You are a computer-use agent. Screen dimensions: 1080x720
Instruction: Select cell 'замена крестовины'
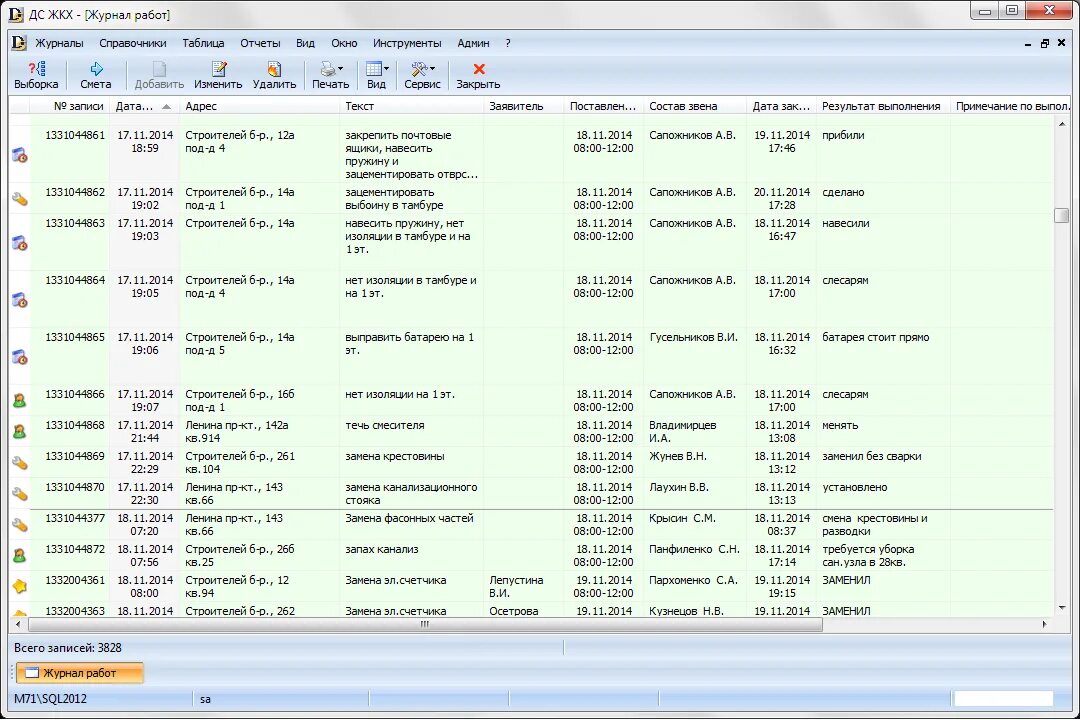411,462
